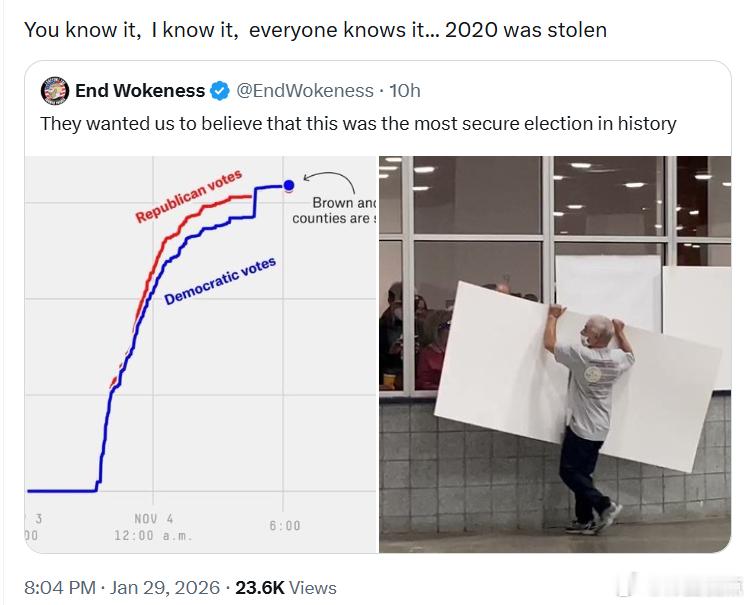The height and width of the screenshot is (605, 751).
Task: Click the blue "Democratic votes" chart label
Action: coord(219,281)
